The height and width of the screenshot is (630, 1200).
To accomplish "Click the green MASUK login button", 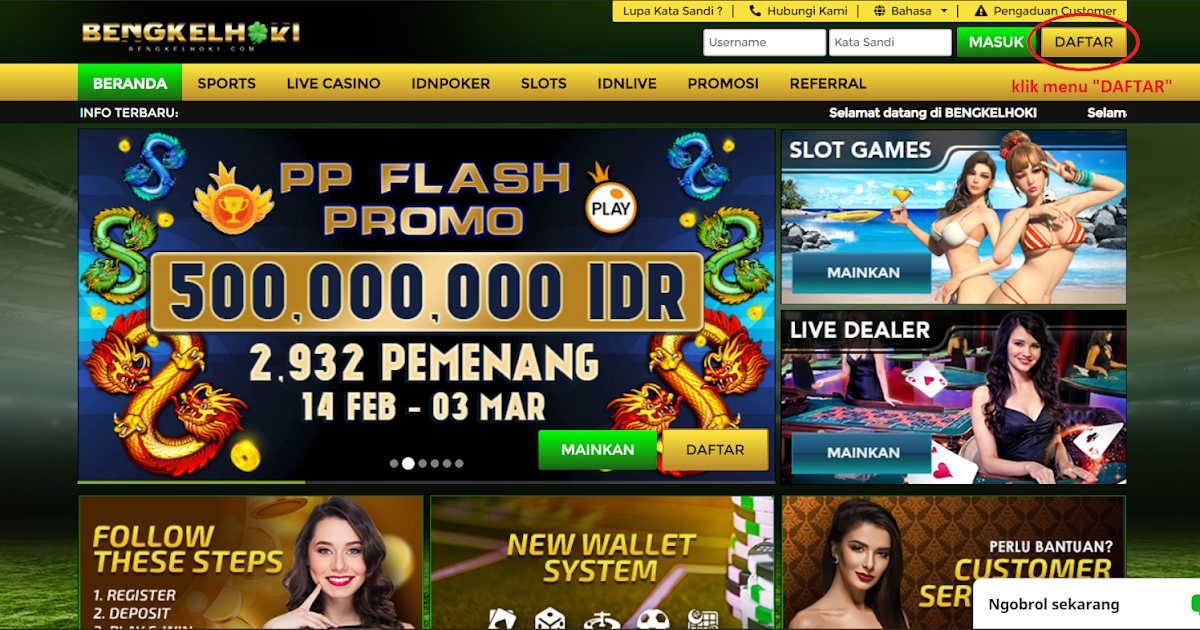I will point(996,42).
